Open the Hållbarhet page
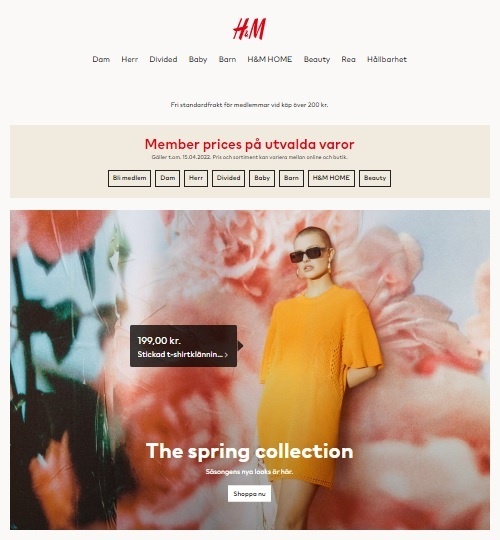 387,59
